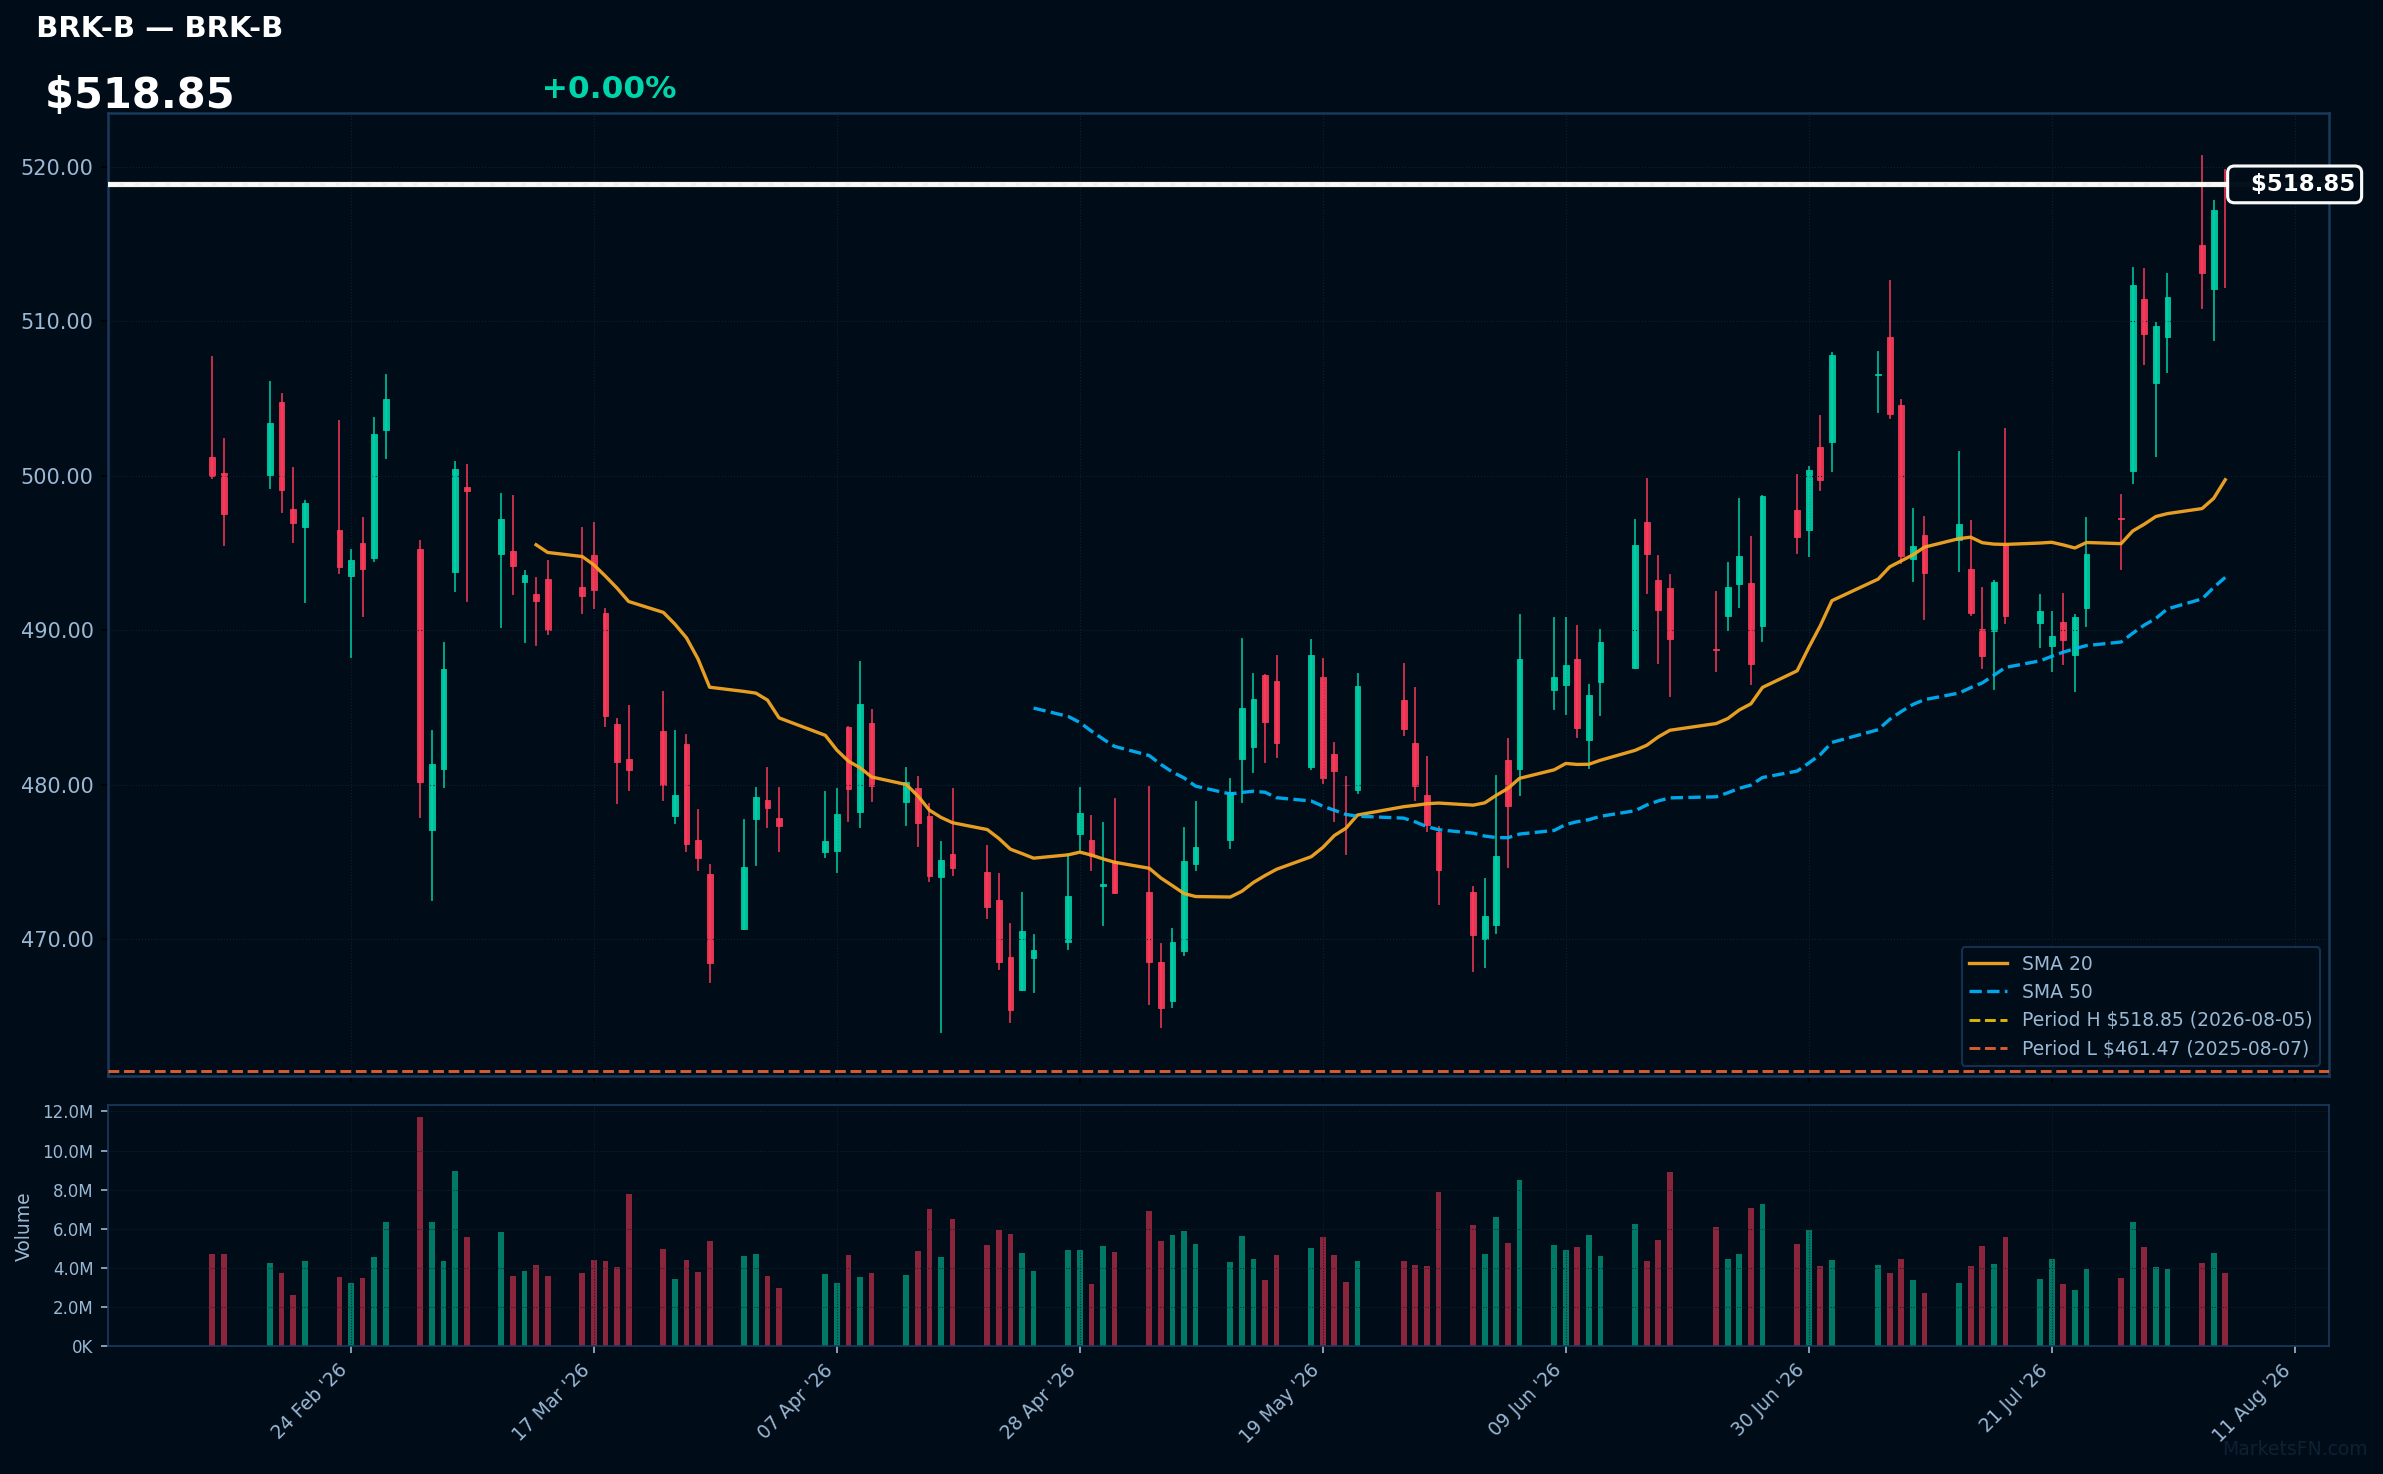
Task: Click the +0.00% change indicator
Action: click(609, 88)
